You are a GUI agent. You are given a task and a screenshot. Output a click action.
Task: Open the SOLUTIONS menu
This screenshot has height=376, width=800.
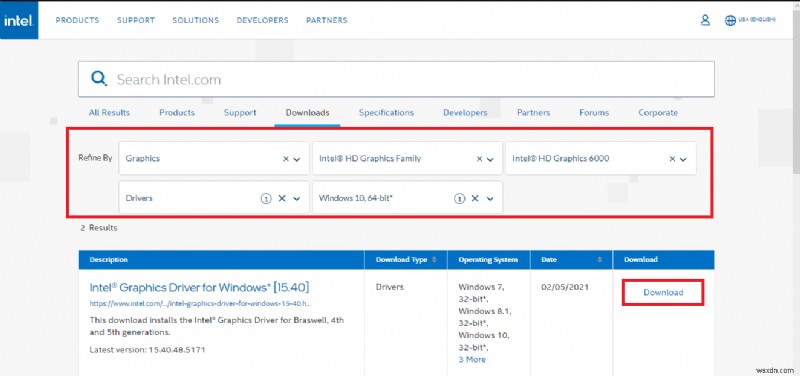tap(195, 20)
